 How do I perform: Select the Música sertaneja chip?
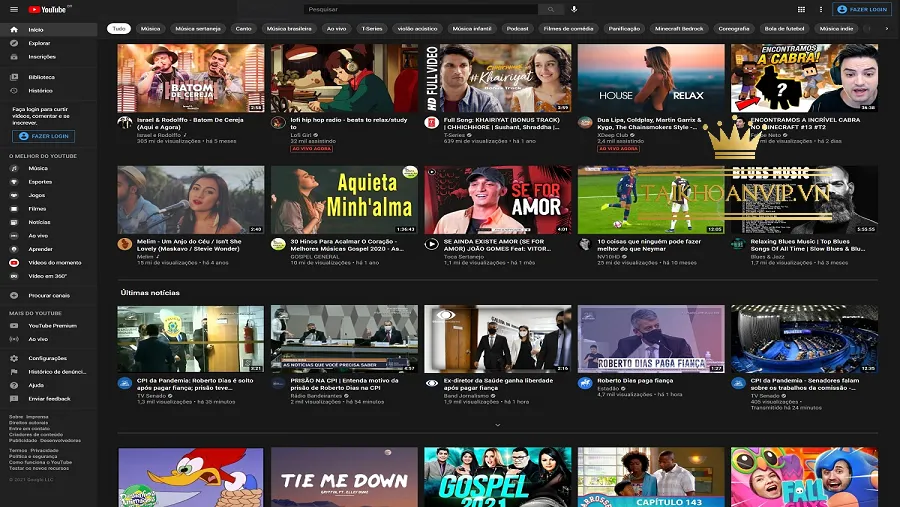(198, 28)
